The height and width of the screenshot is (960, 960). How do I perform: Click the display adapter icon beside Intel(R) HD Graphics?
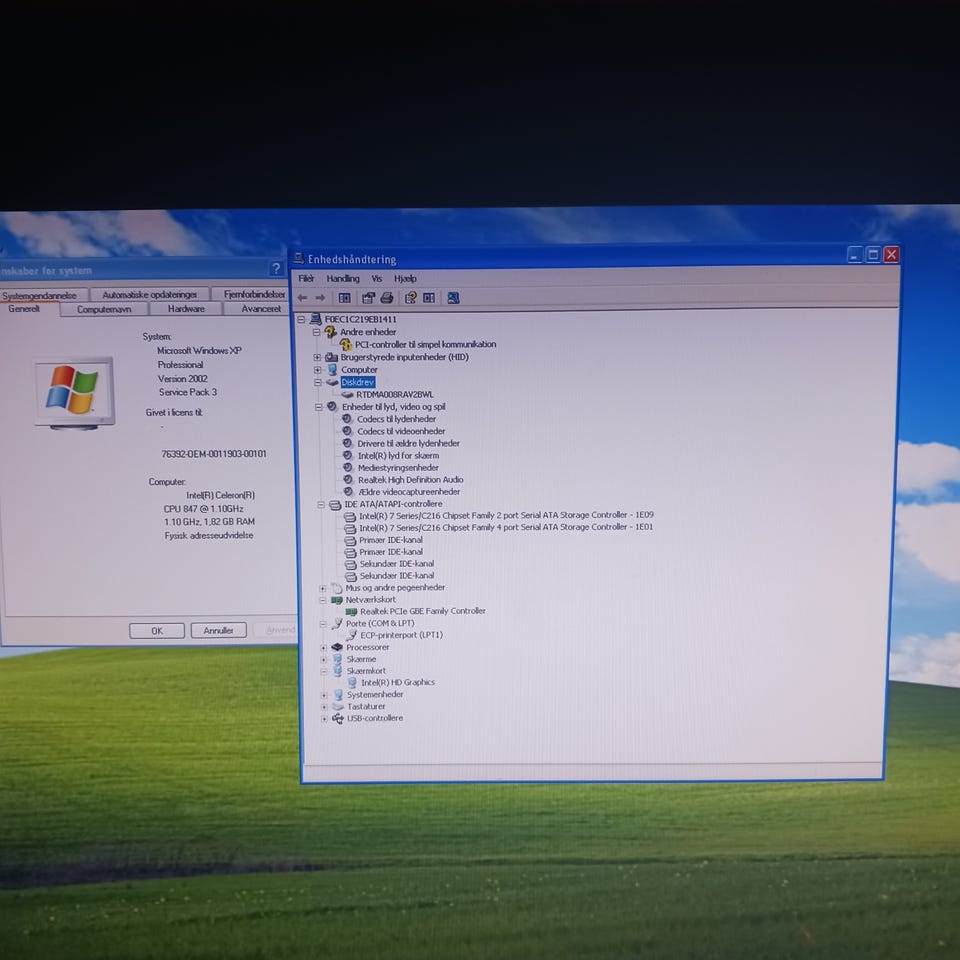pos(352,682)
